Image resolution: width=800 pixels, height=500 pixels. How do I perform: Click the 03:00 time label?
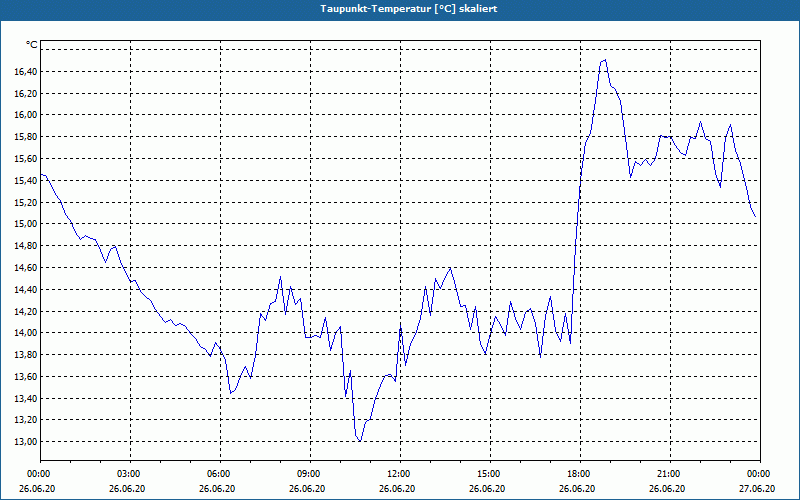(x=131, y=474)
